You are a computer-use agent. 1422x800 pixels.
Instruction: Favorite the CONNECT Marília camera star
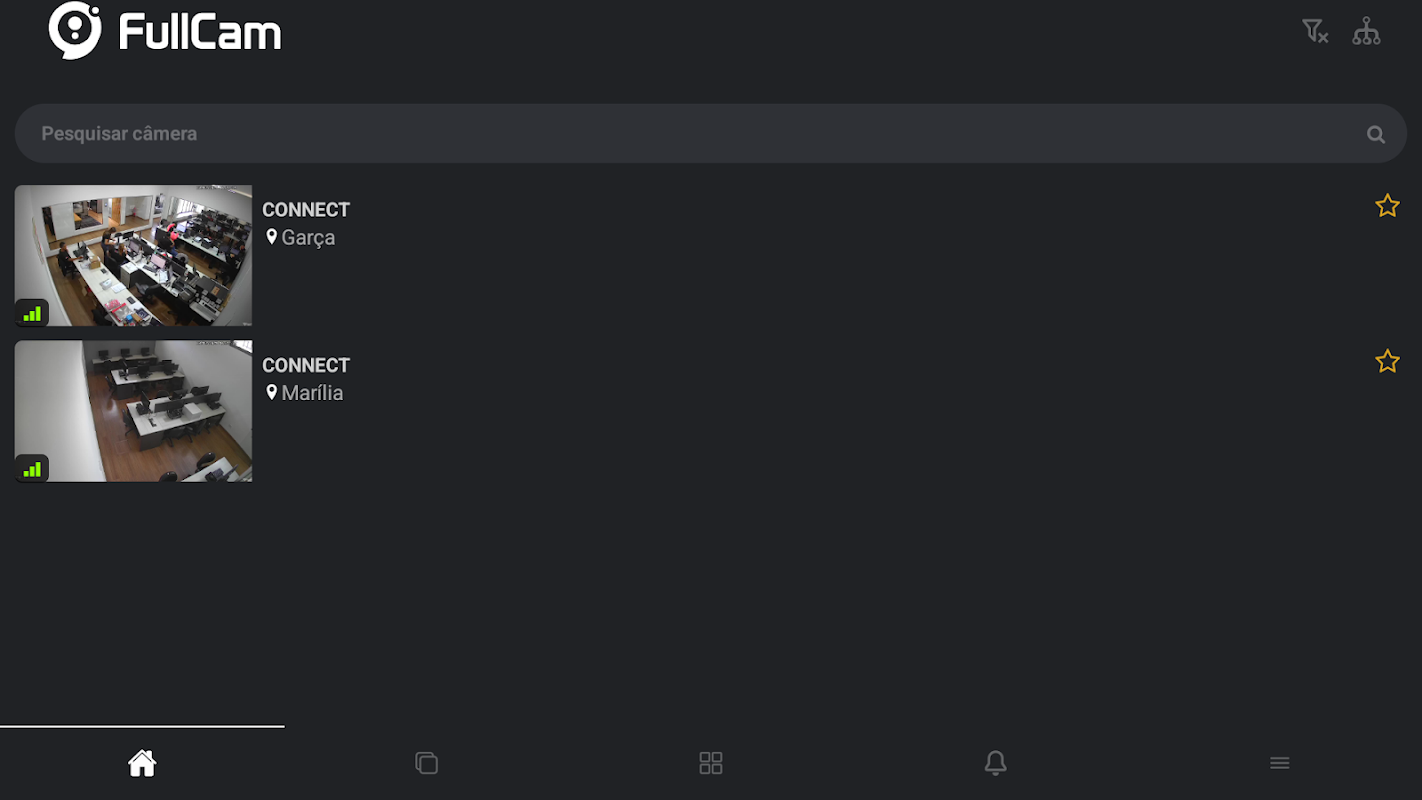tap(1387, 361)
